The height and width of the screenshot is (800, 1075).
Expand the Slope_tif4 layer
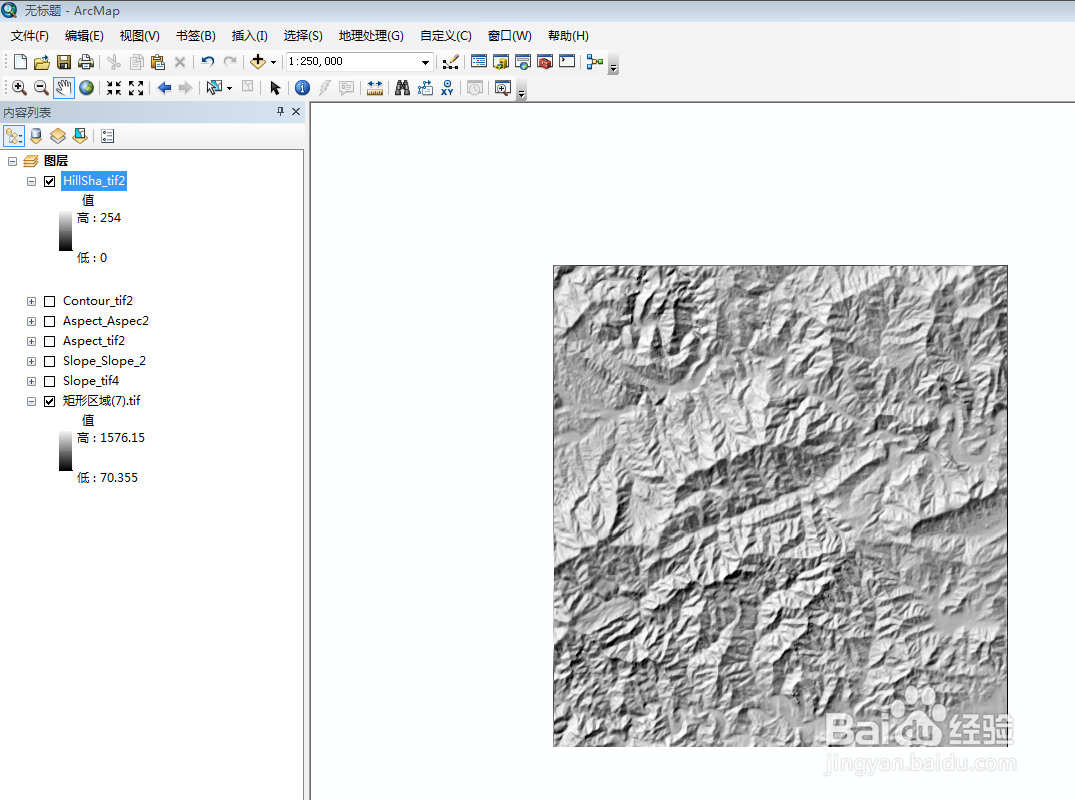click(32, 381)
